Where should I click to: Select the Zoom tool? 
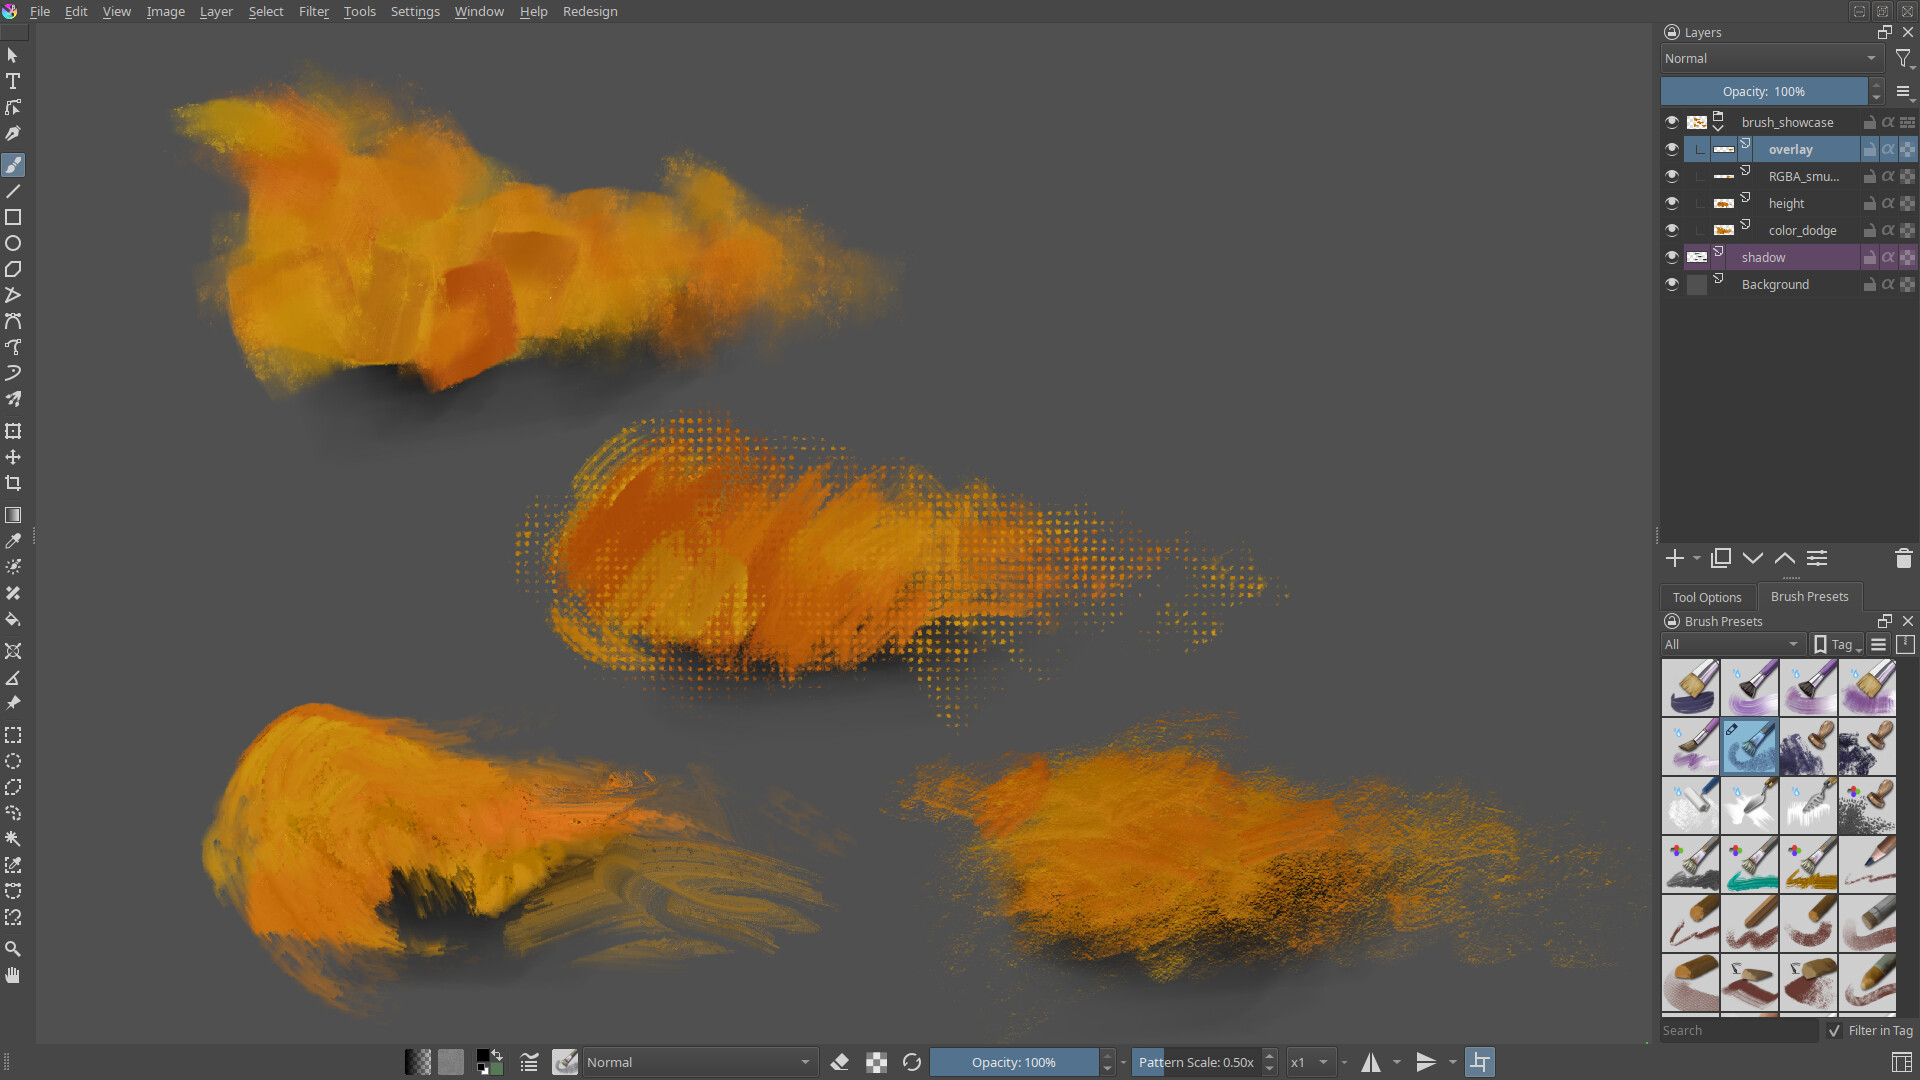coord(13,949)
